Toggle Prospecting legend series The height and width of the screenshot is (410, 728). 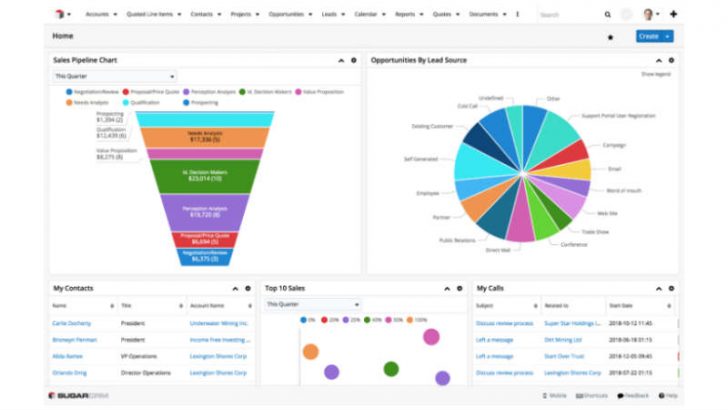[201, 103]
